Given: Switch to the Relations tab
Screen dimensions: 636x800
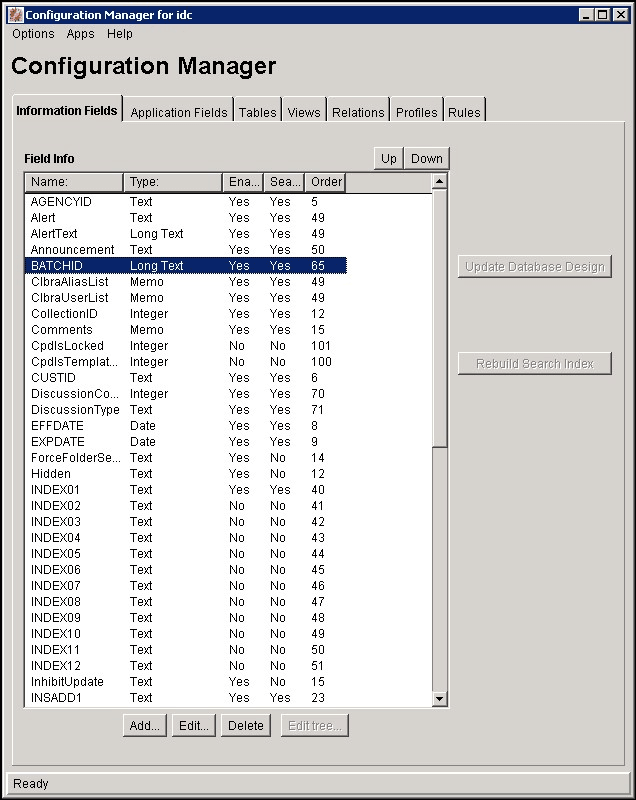Looking at the screenshot, I should (x=358, y=112).
